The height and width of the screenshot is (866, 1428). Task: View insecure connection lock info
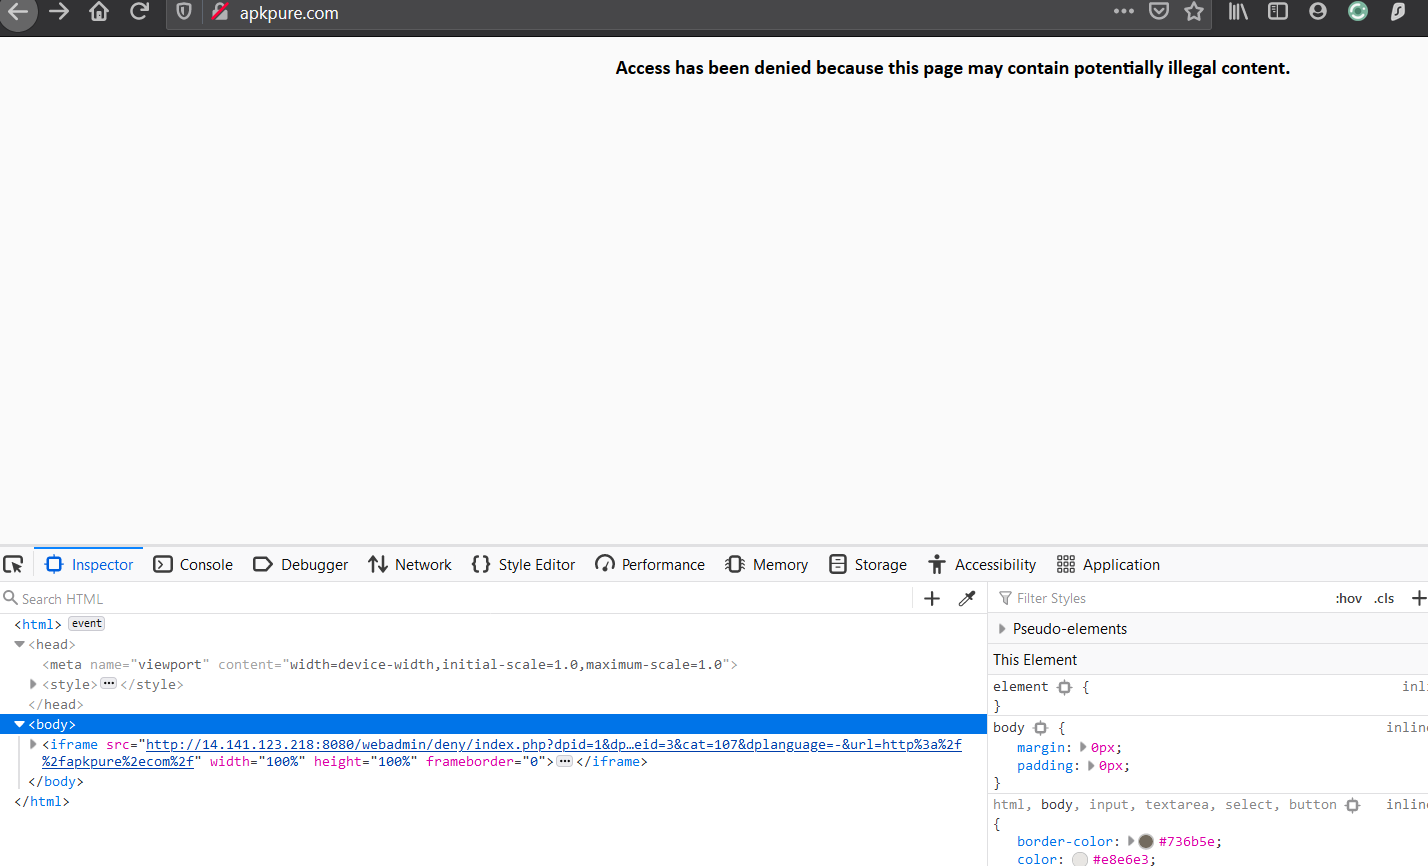click(220, 12)
